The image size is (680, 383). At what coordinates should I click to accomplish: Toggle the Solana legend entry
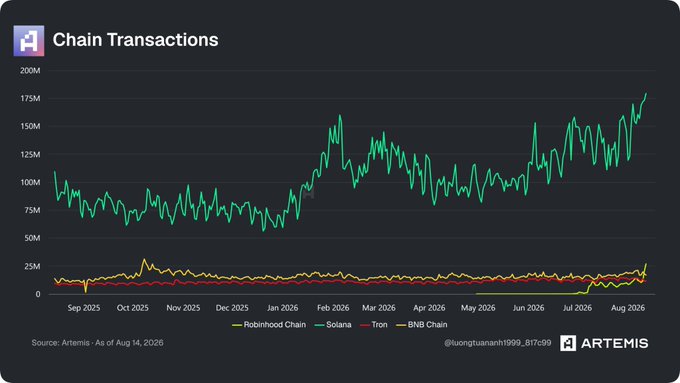(x=333, y=324)
